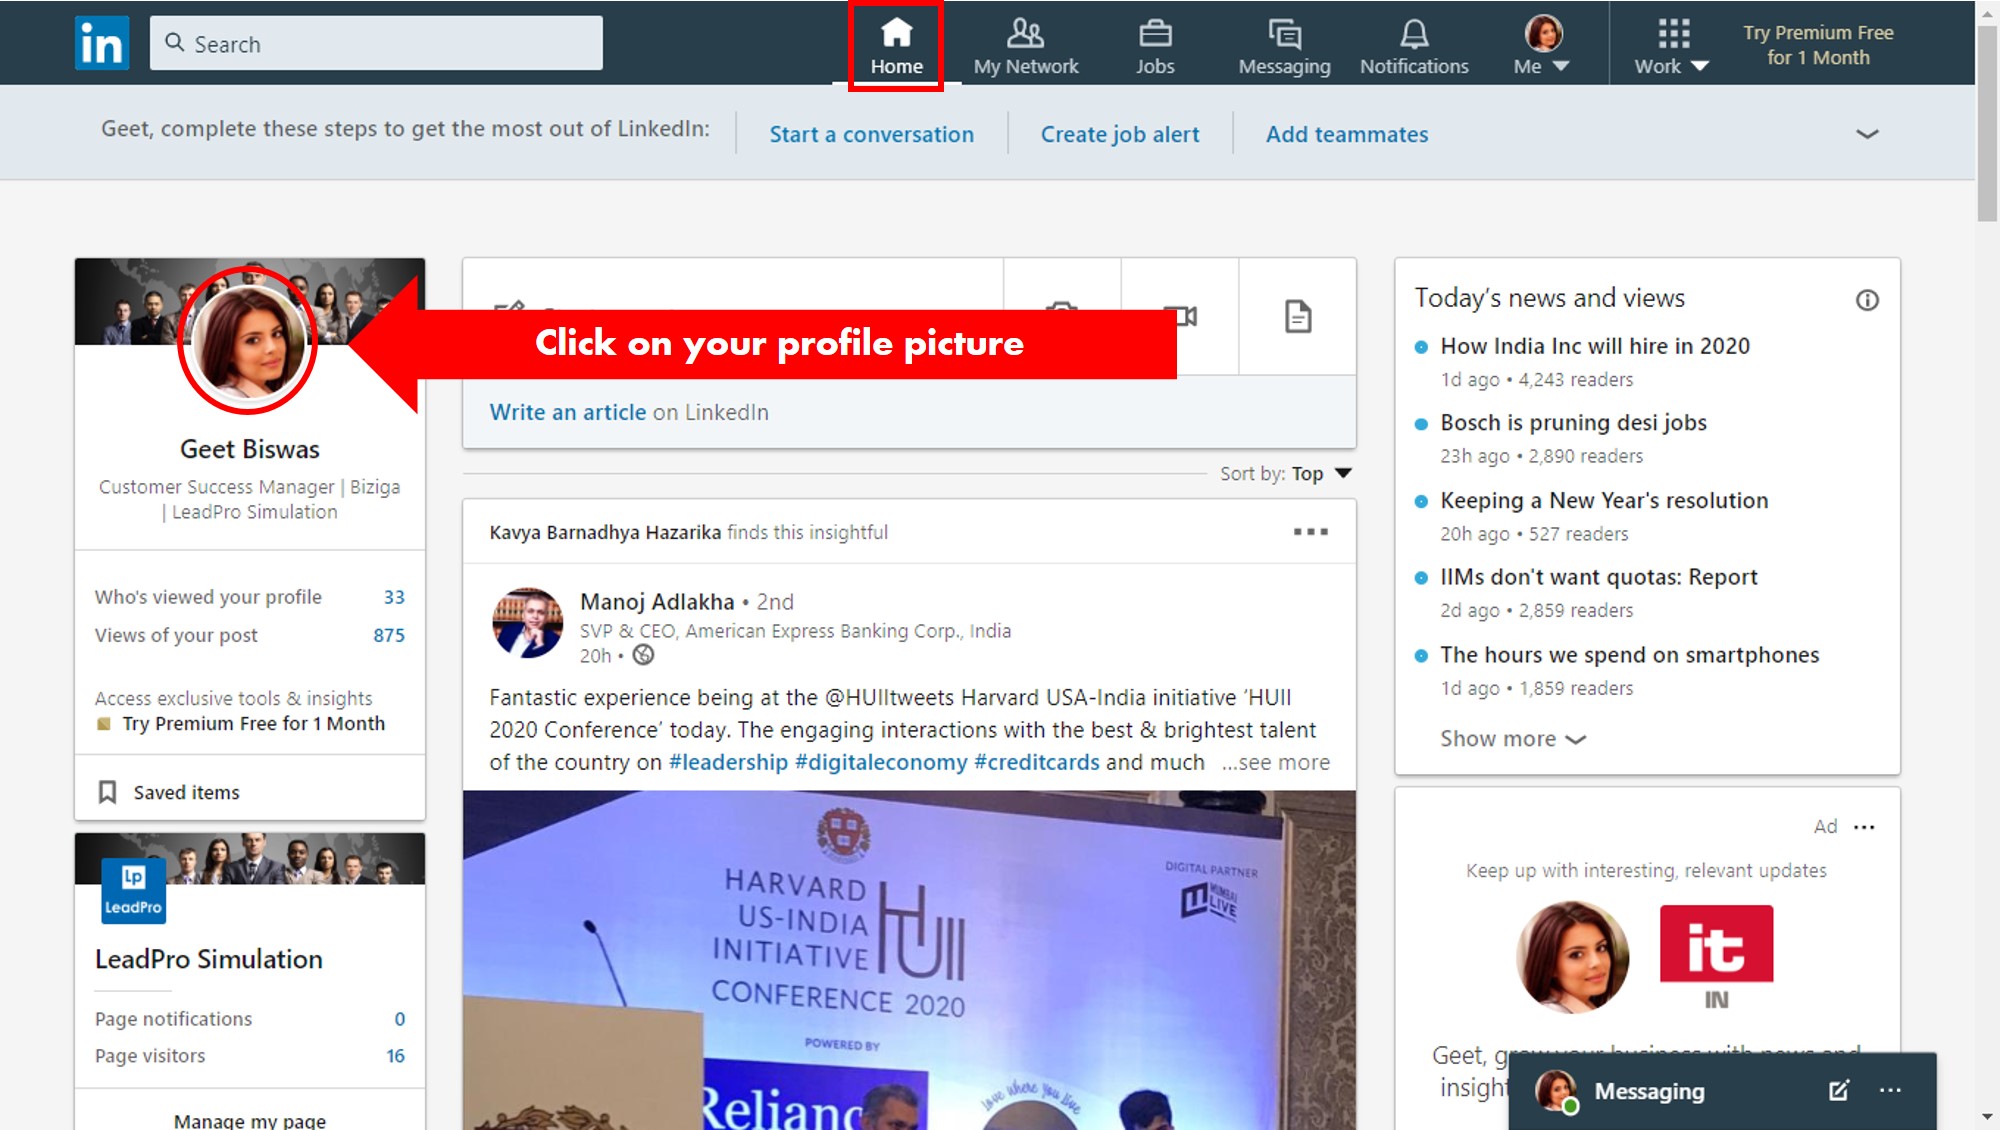Open three-dot menu on Manoj Adlakha post
This screenshot has height=1130, width=2000.
click(x=1310, y=532)
